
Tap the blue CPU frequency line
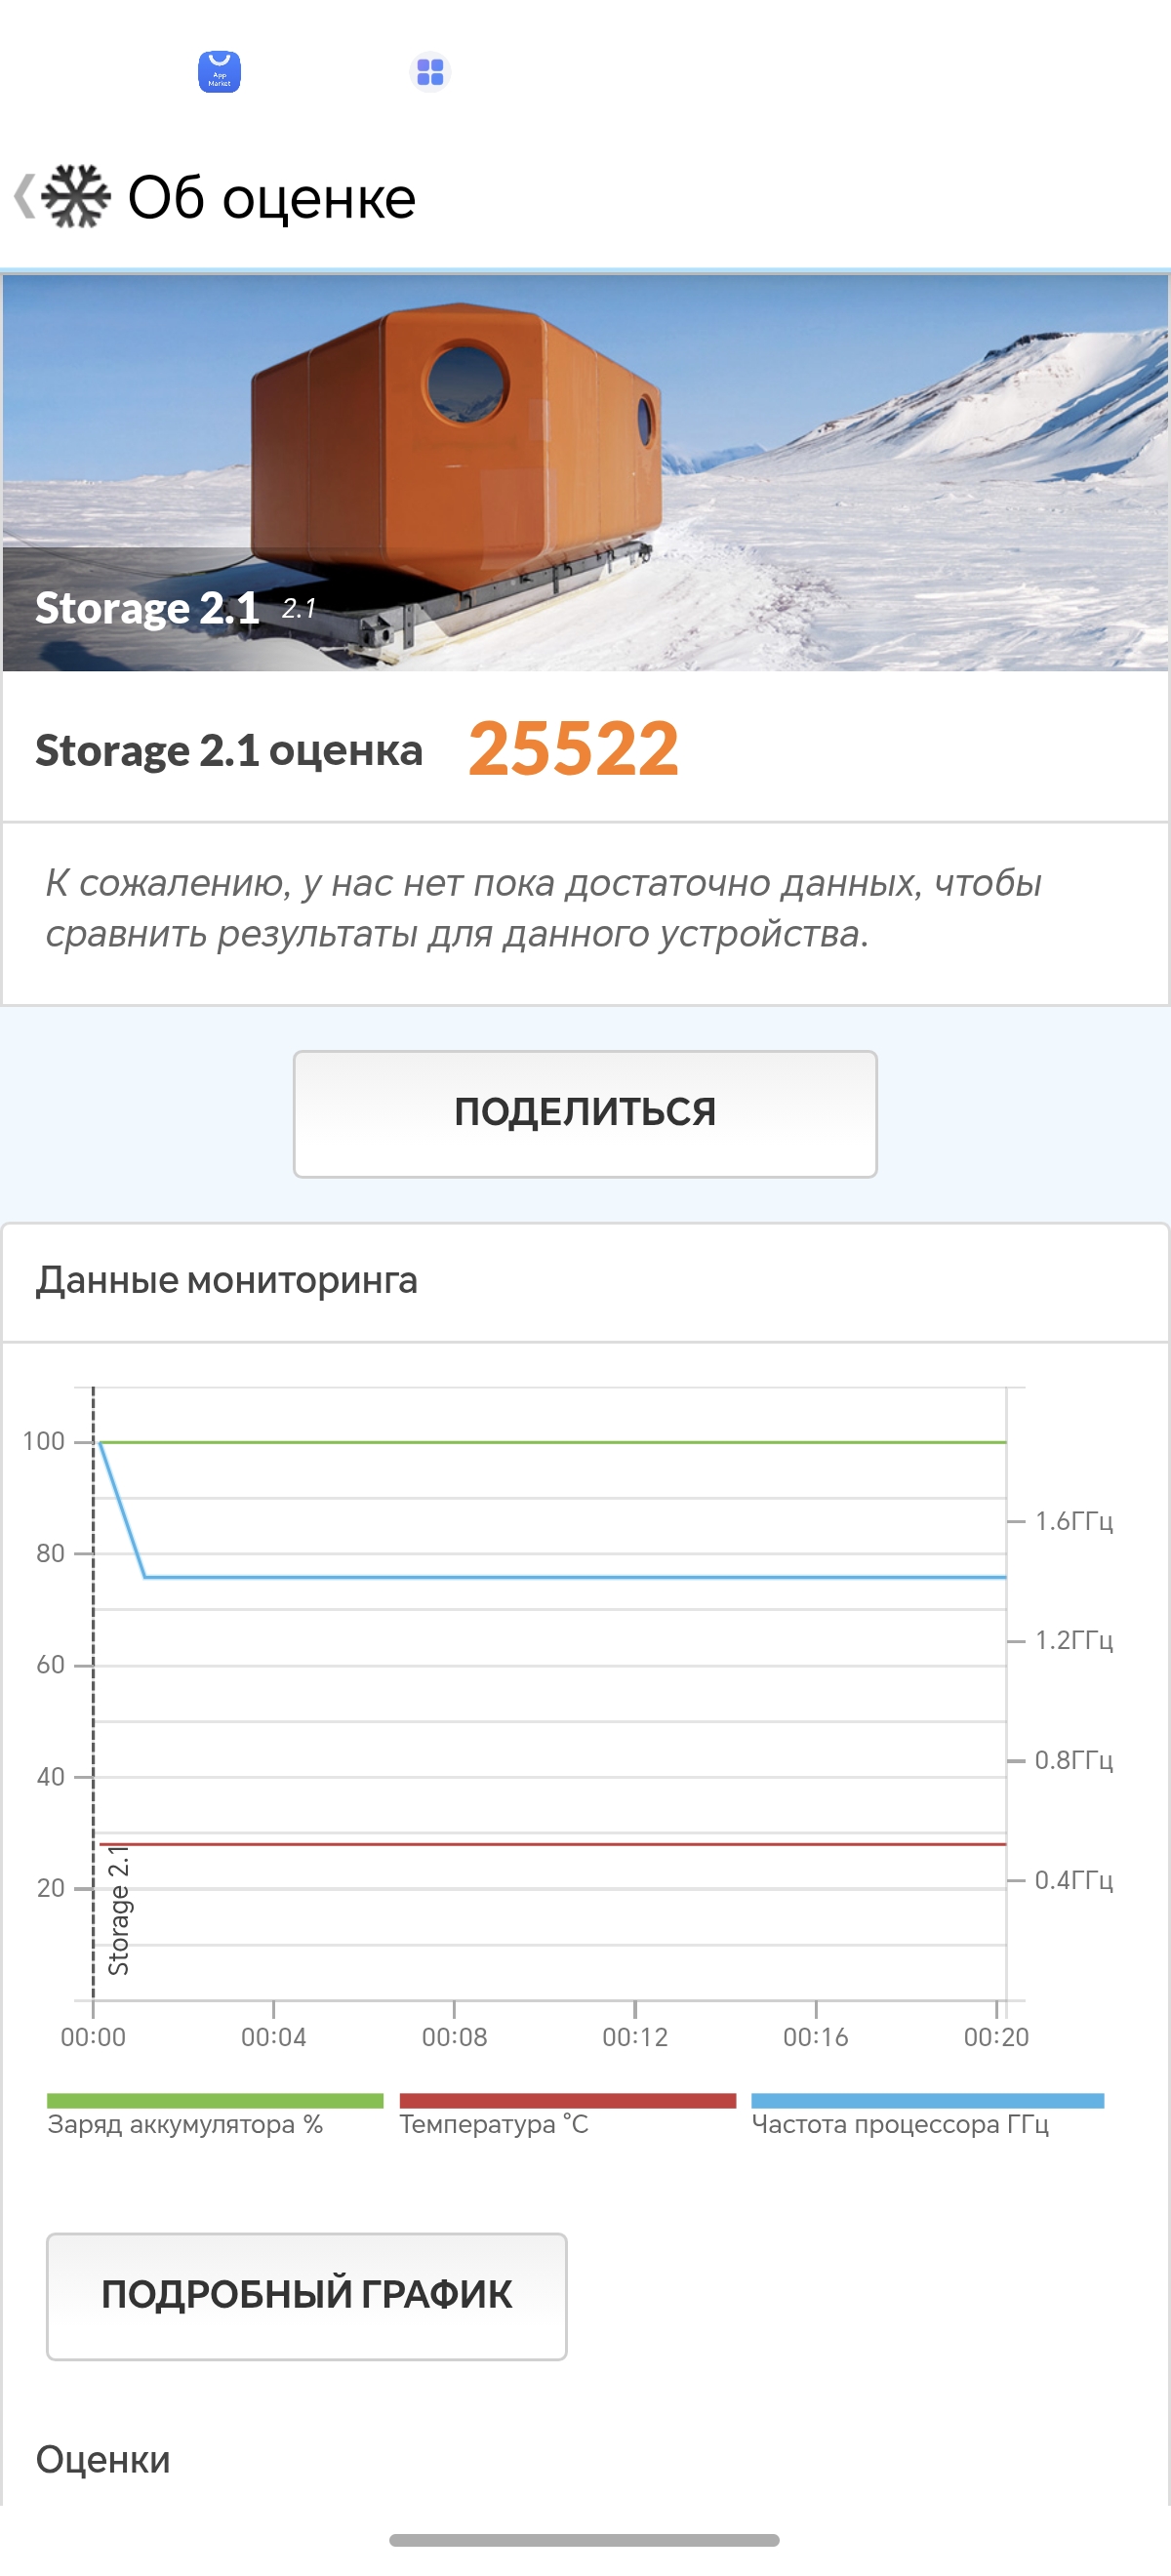coord(575,1577)
